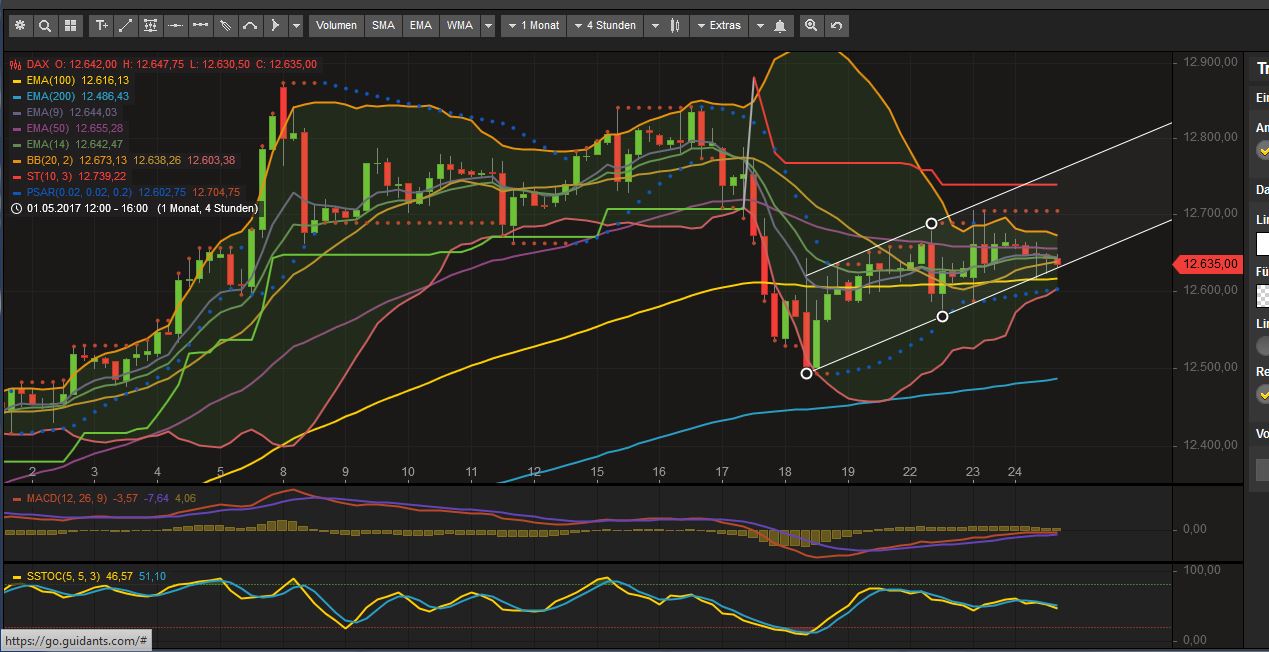Add the EMA indicator
This screenshot has height=652, width=1269.
point(421,25)
